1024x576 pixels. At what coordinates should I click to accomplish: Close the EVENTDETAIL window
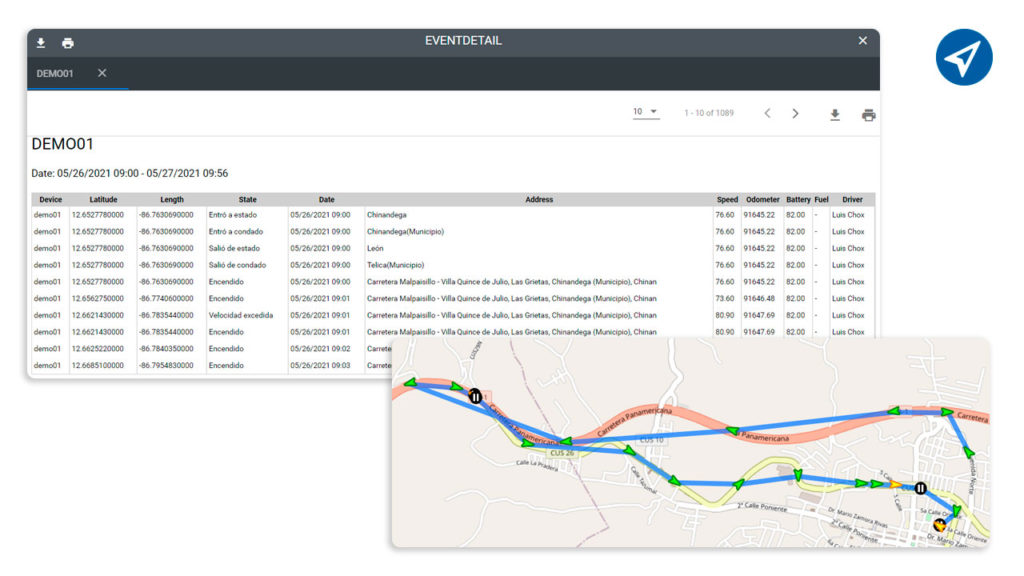[862, 40]
